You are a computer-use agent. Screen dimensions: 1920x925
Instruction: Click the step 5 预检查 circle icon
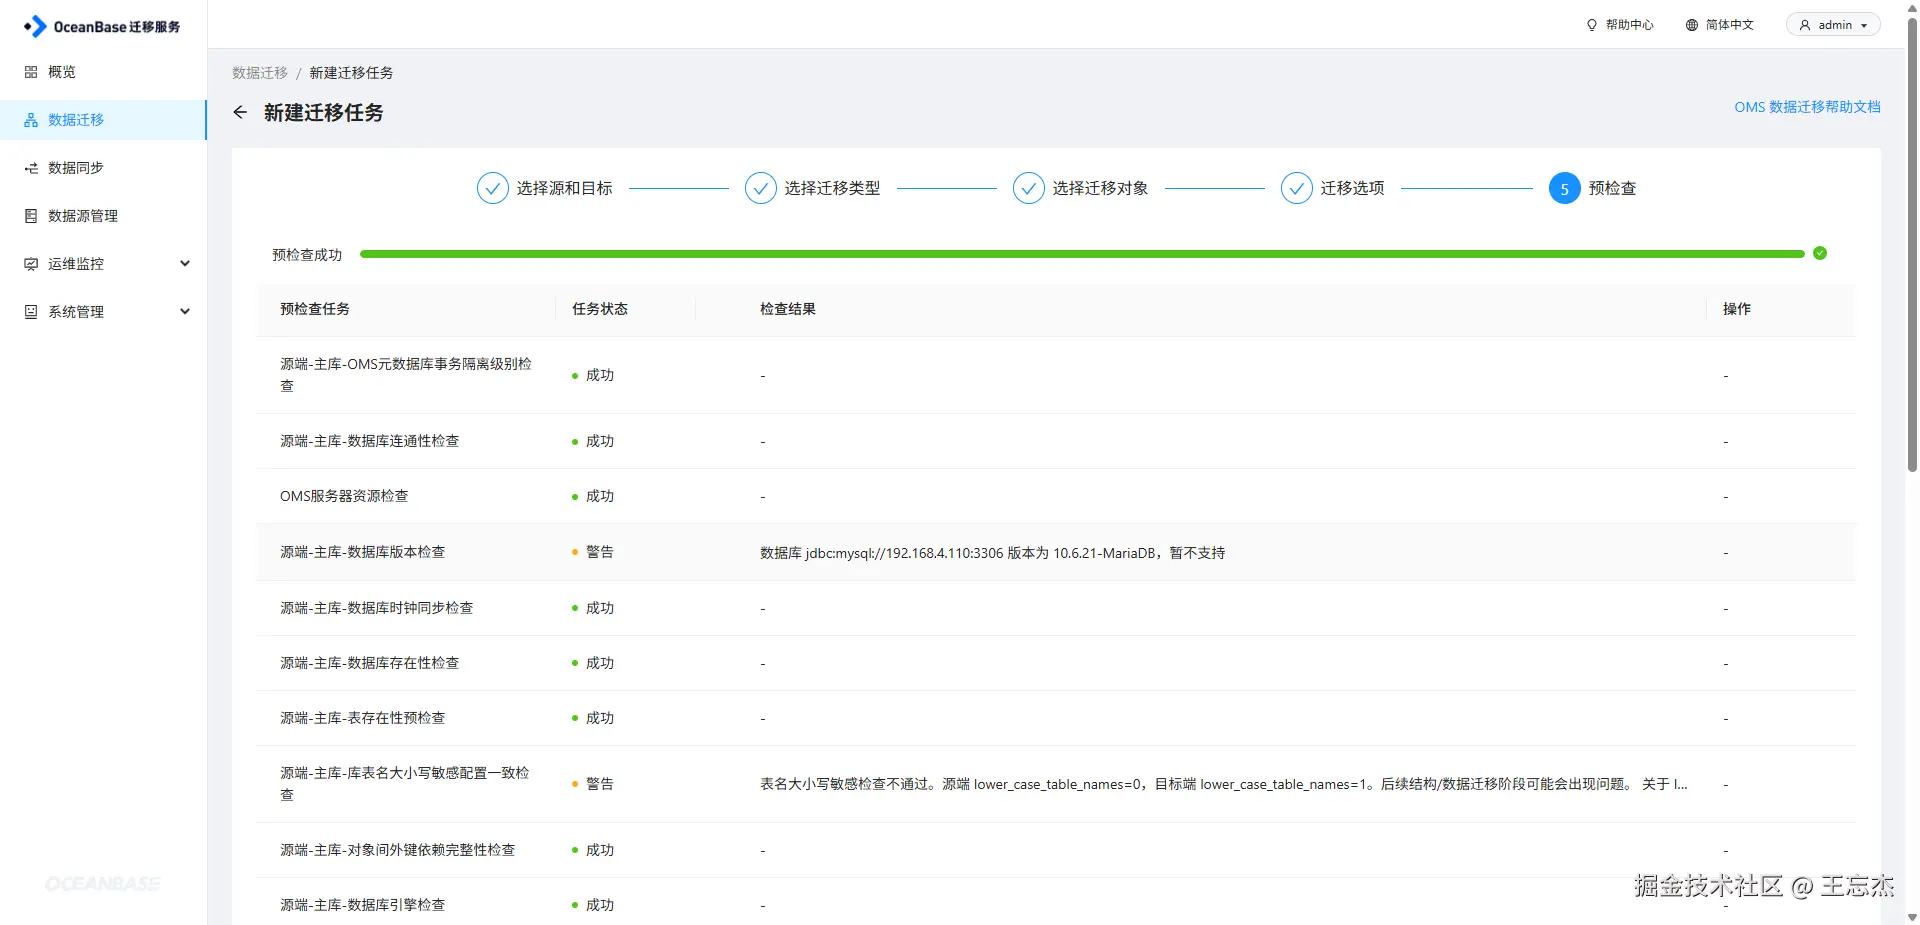tap(1565, 188)
